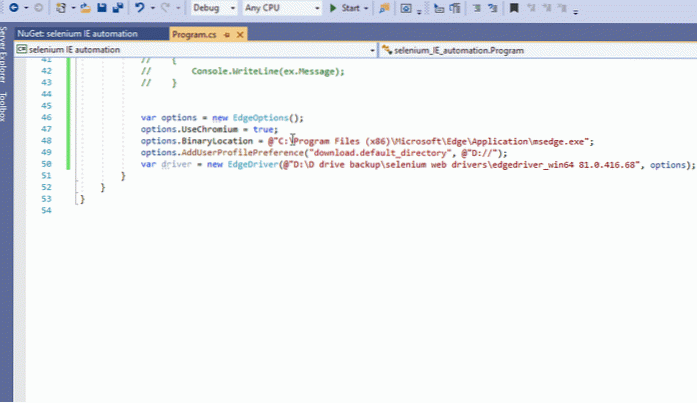The width and height of the screenshot is (697, 403).
Task: Click the Navigate Backward arrow icon
Action: (14, 9)
